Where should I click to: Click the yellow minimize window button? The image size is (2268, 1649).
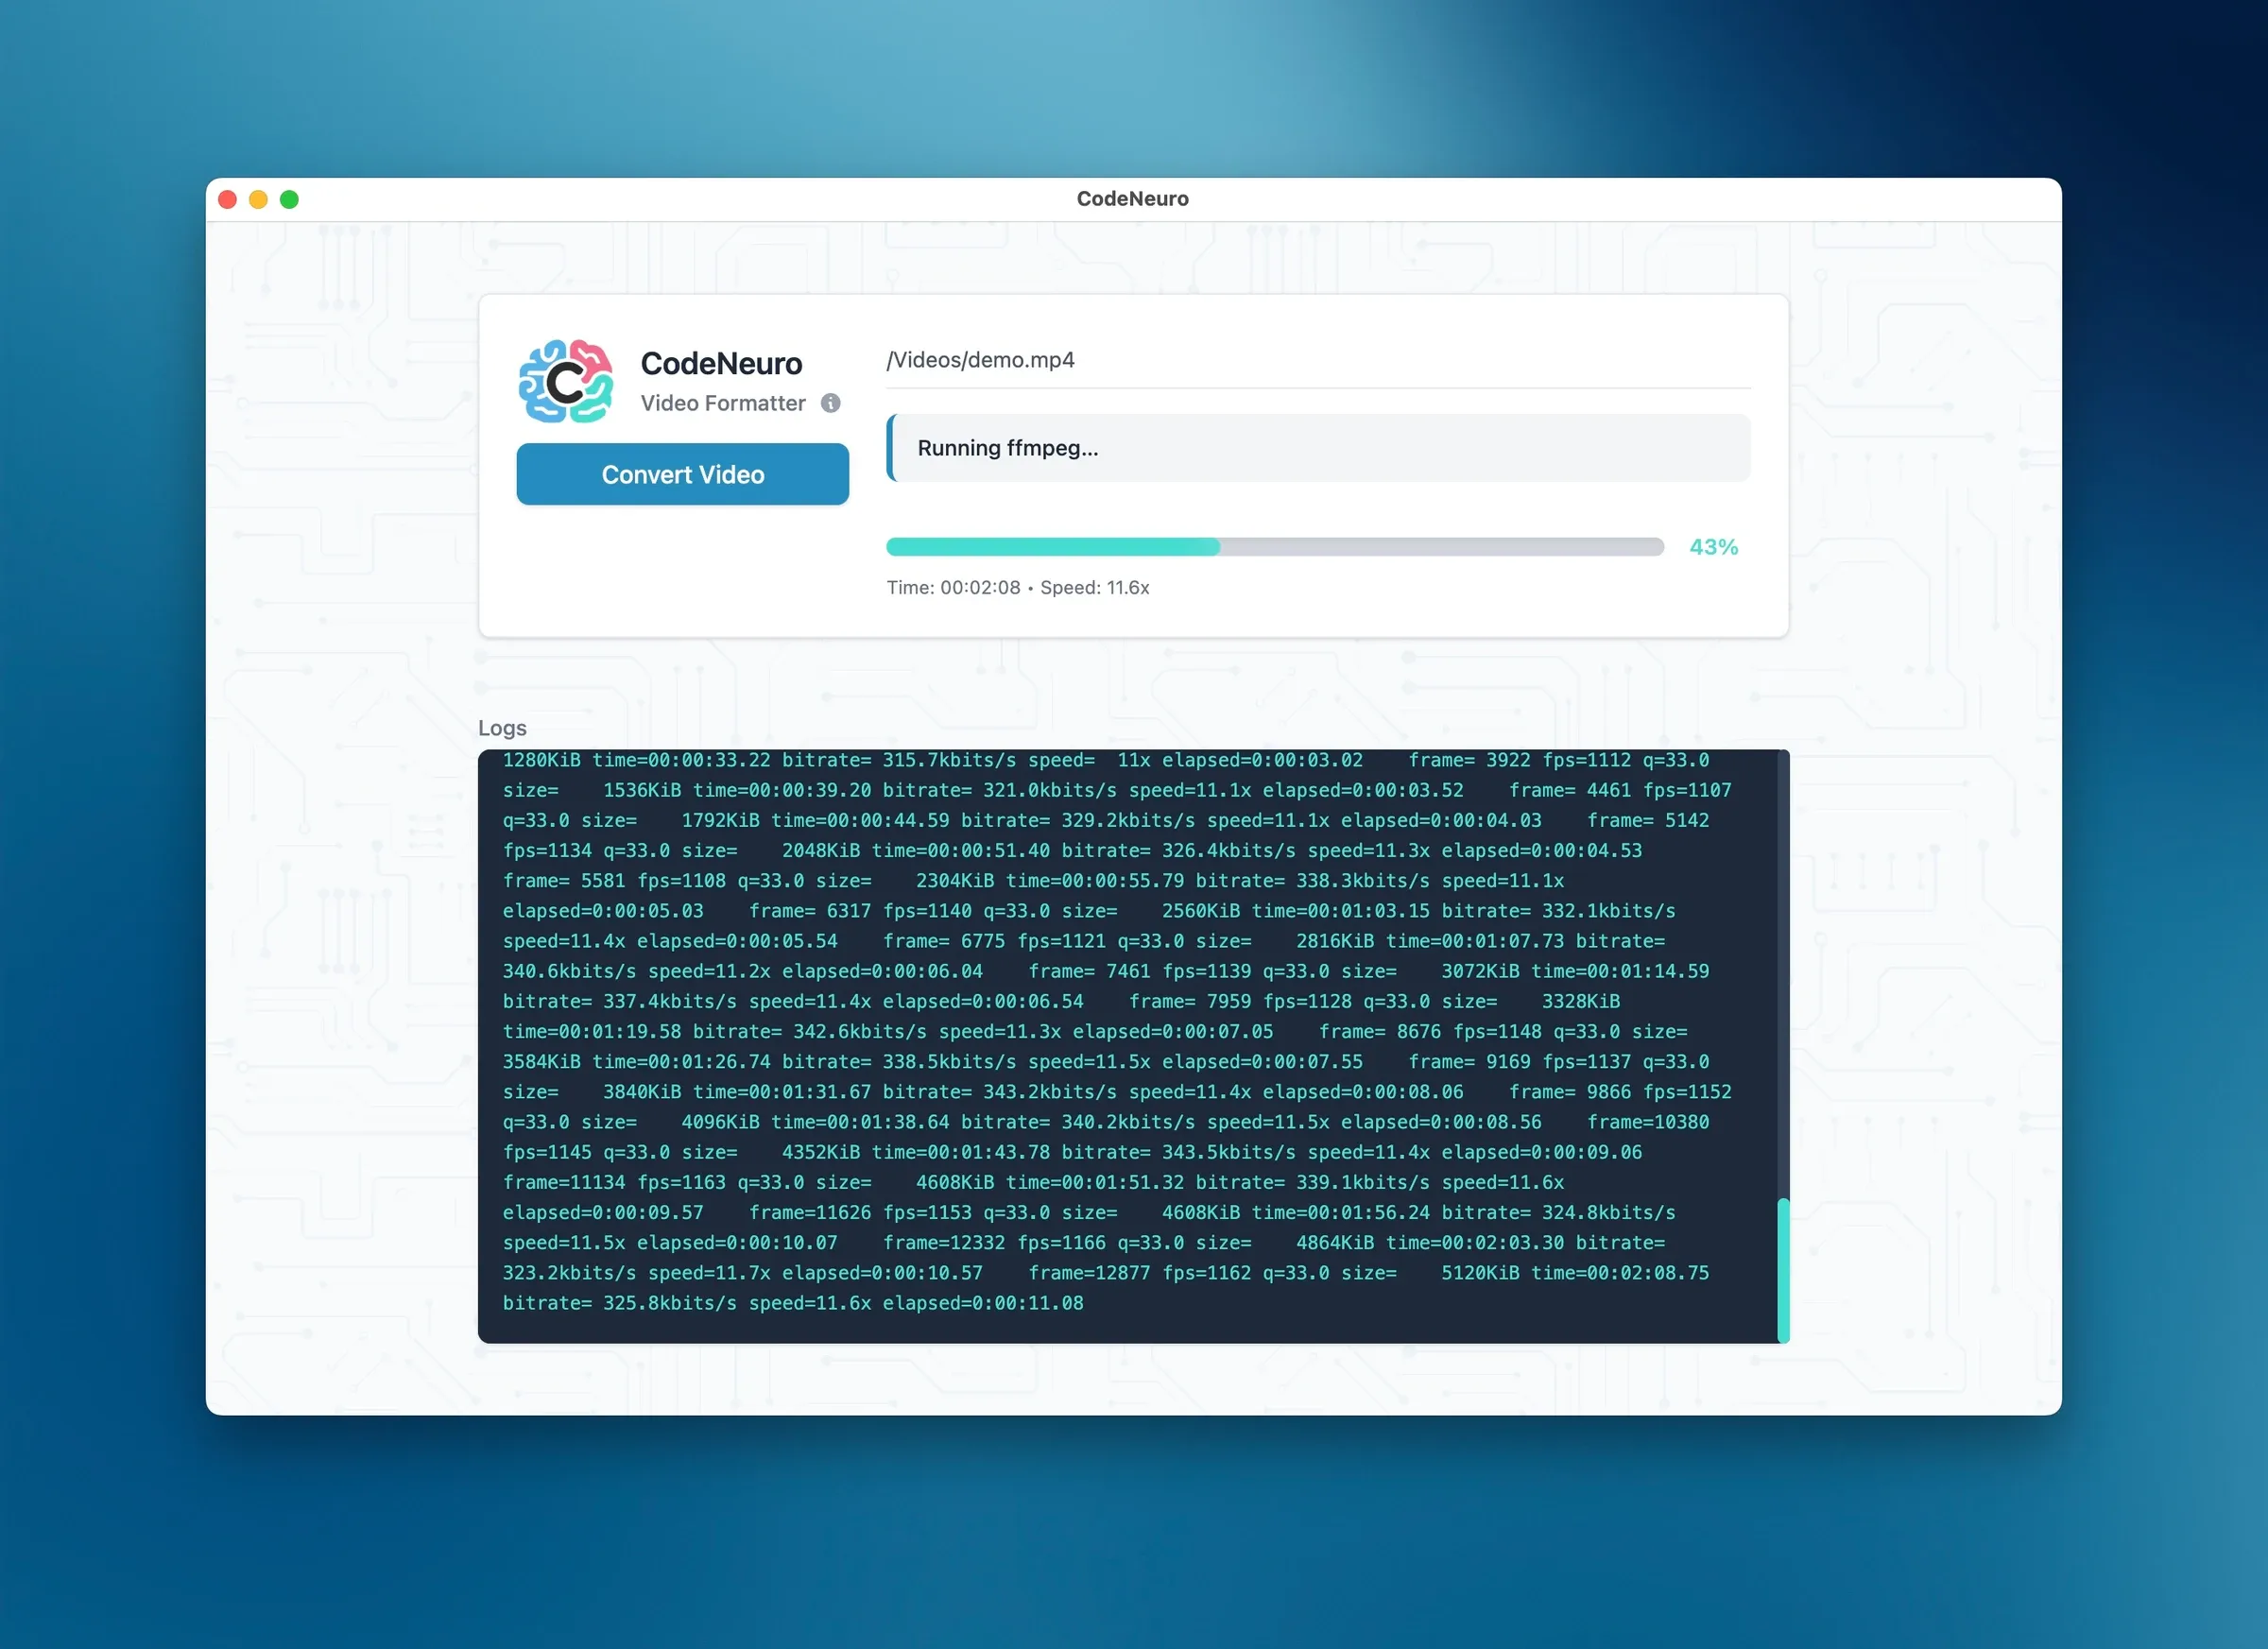coord(259,199)
